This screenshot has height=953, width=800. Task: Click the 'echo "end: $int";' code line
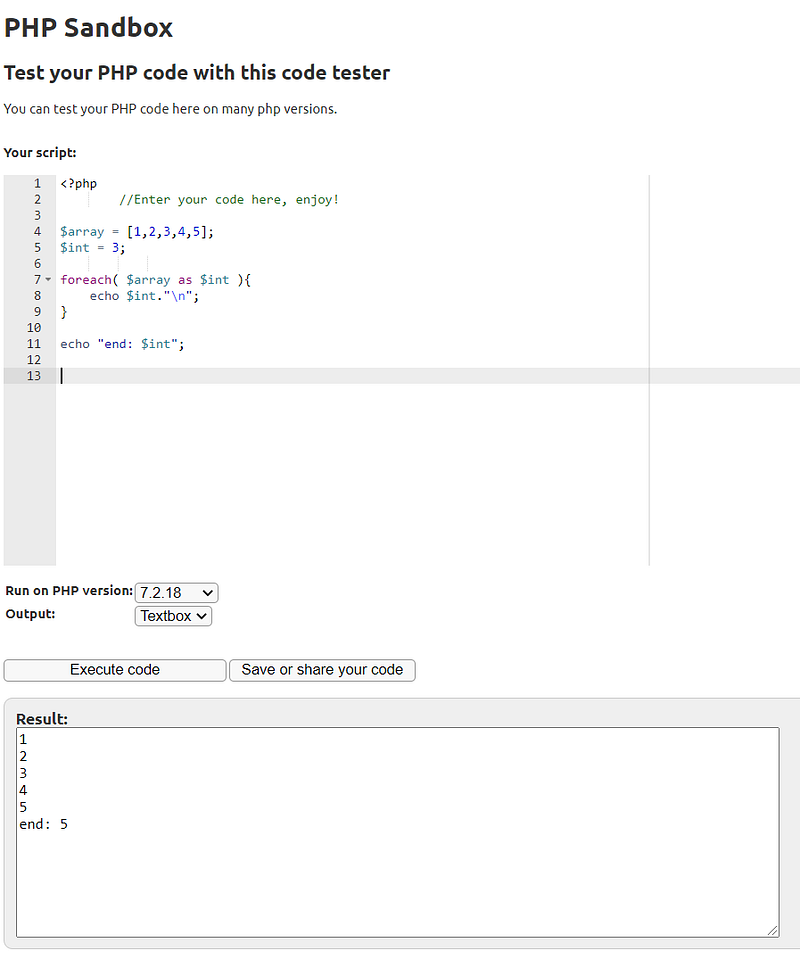pos(122,344)
